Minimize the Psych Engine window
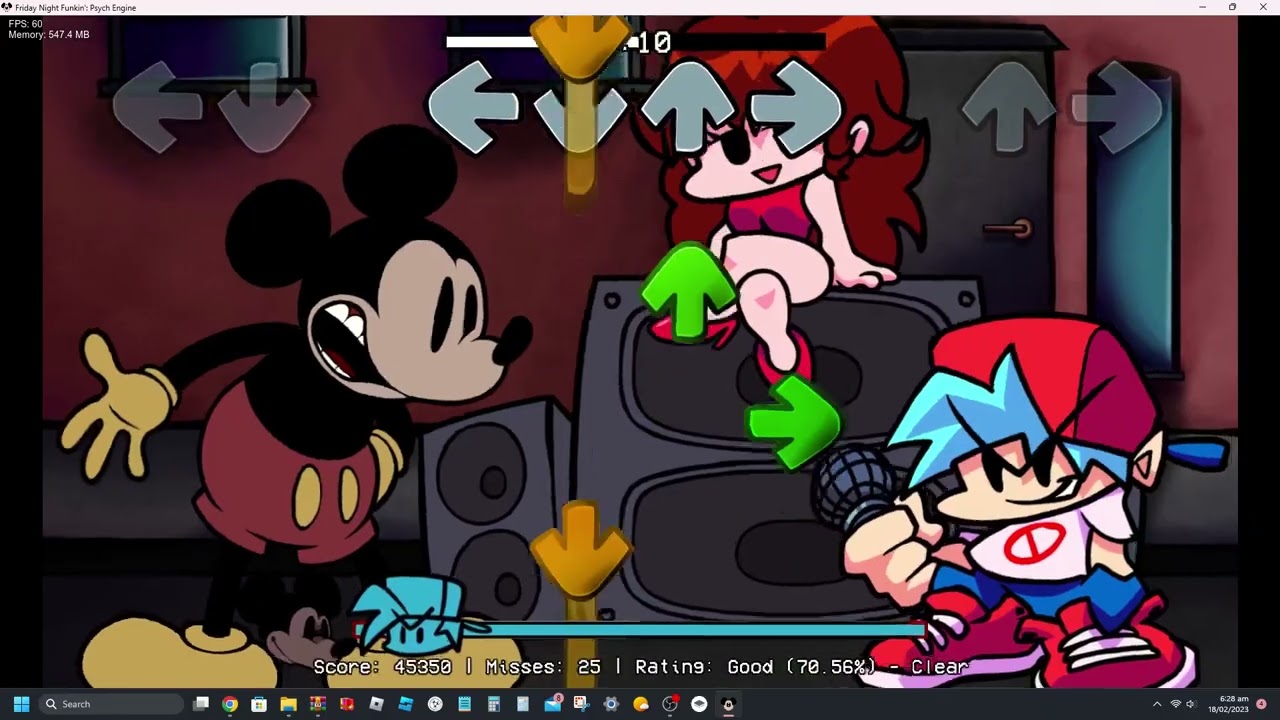Screen dimensions: 1280x720 click(x=1203, y=7)
